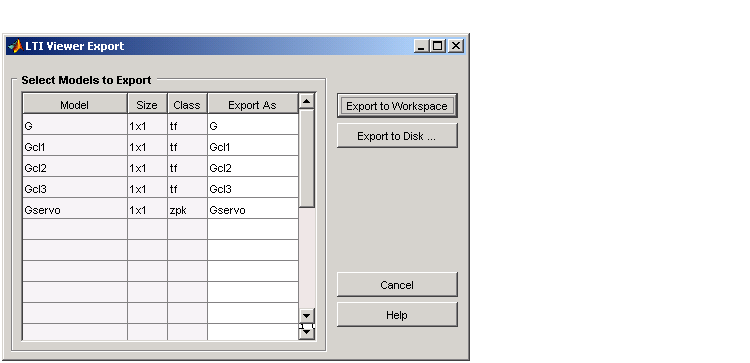Click the Class column header

click(x=187, y=105)
